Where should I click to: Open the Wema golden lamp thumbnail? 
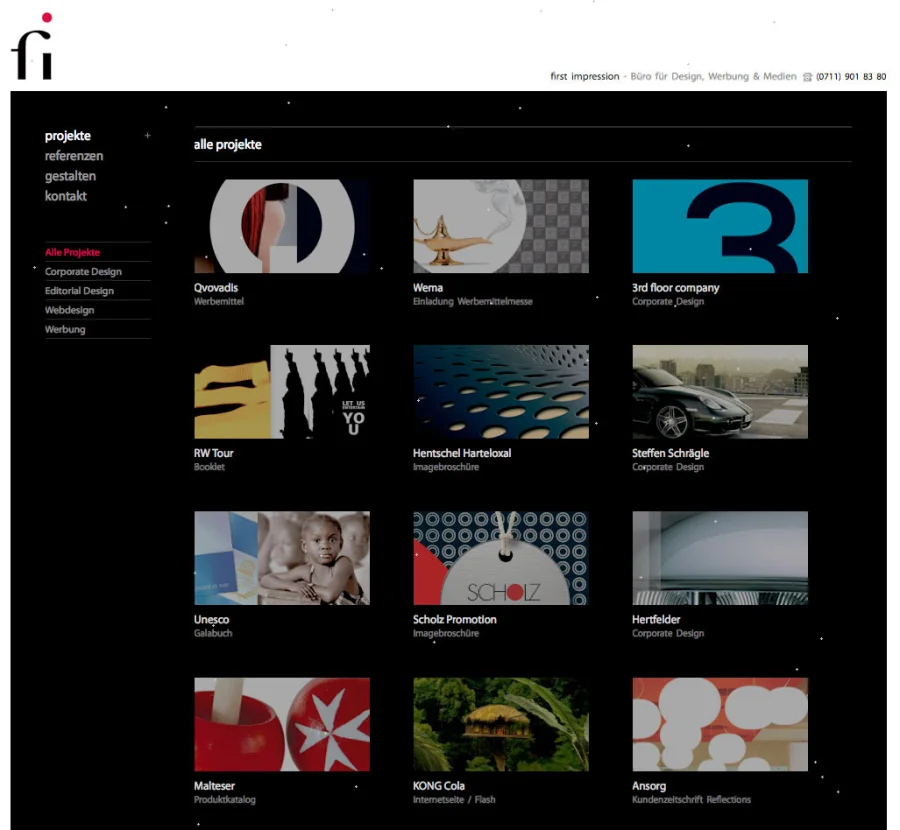click(500, 226)
